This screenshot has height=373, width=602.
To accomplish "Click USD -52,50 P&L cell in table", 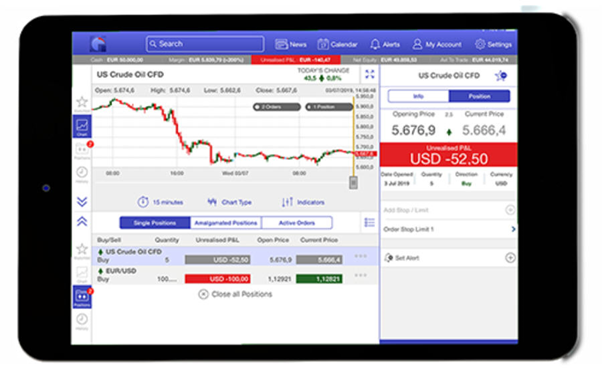I will pyautogui.click(x=218, y=260).
